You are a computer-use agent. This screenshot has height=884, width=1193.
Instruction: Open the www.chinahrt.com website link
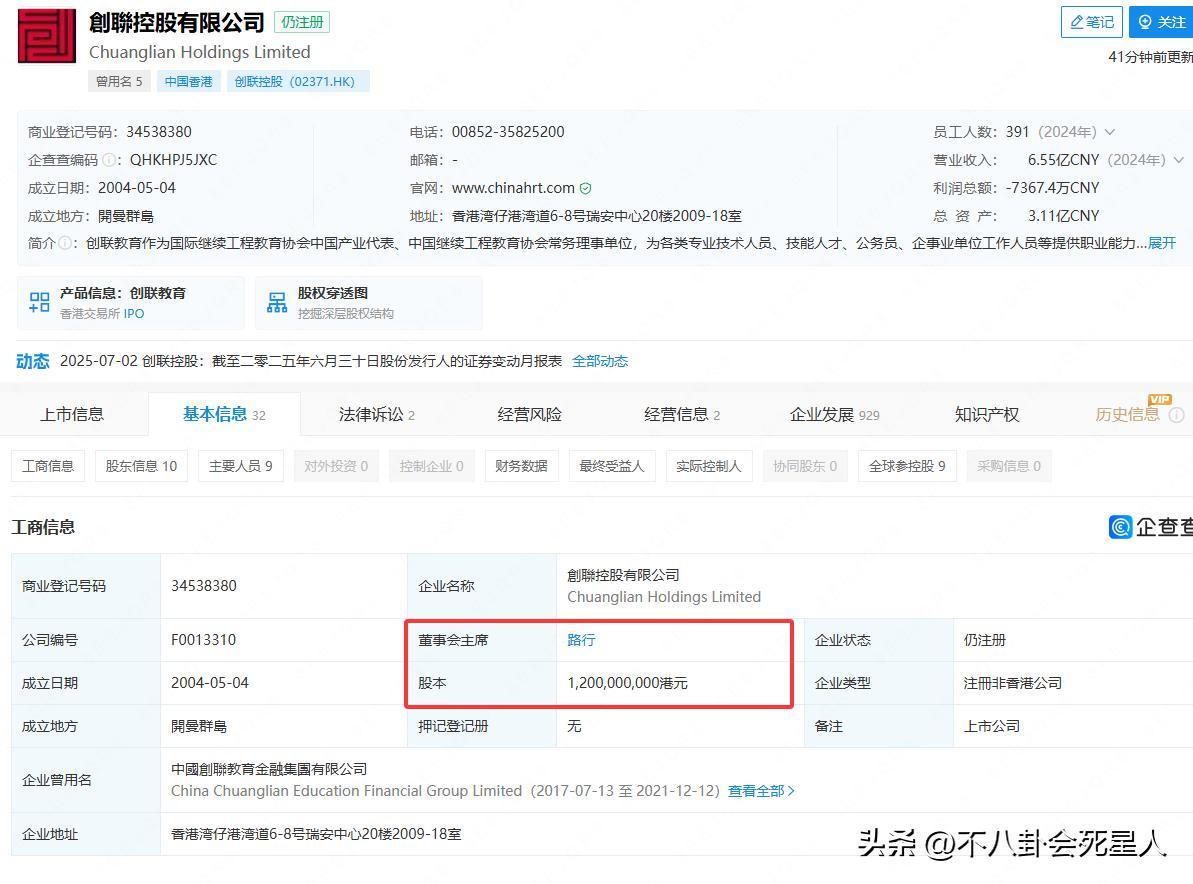(513, 188)
